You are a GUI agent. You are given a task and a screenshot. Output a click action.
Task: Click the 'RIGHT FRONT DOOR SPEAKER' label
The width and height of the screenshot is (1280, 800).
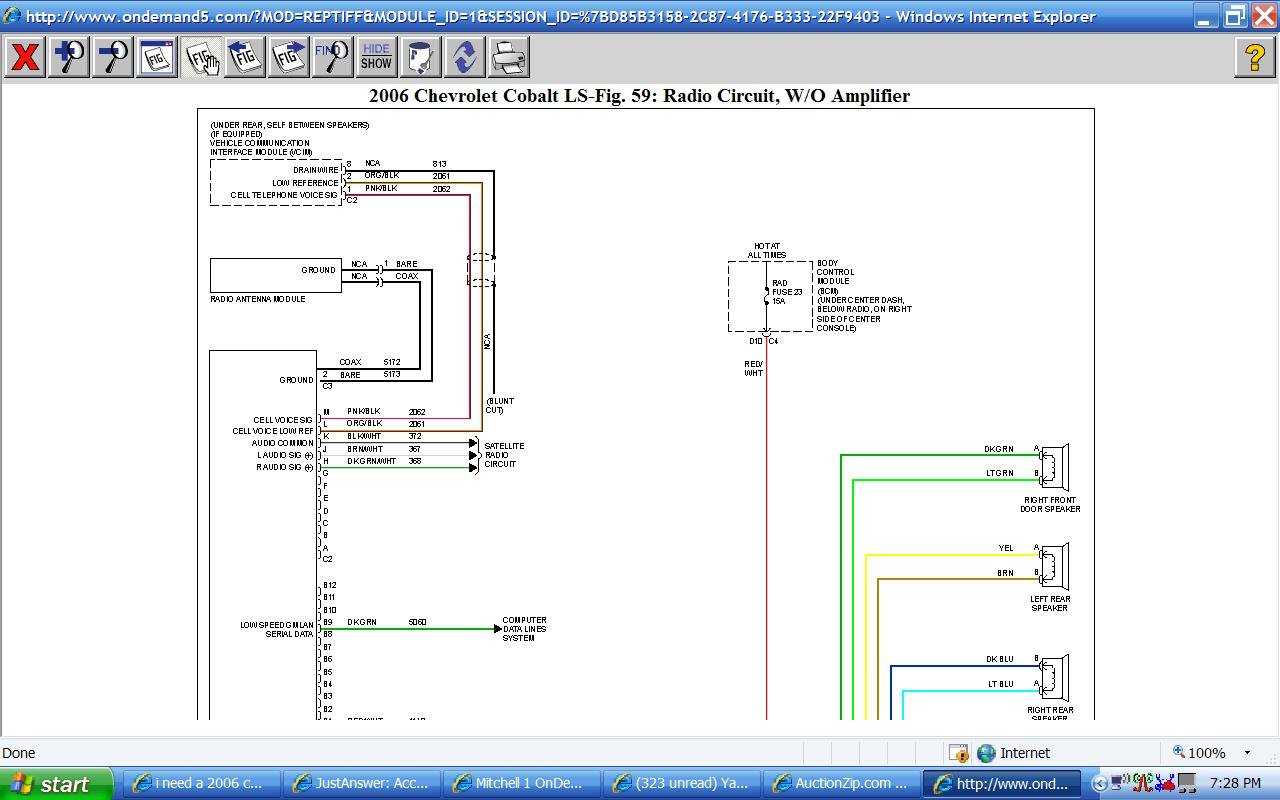1050,505
